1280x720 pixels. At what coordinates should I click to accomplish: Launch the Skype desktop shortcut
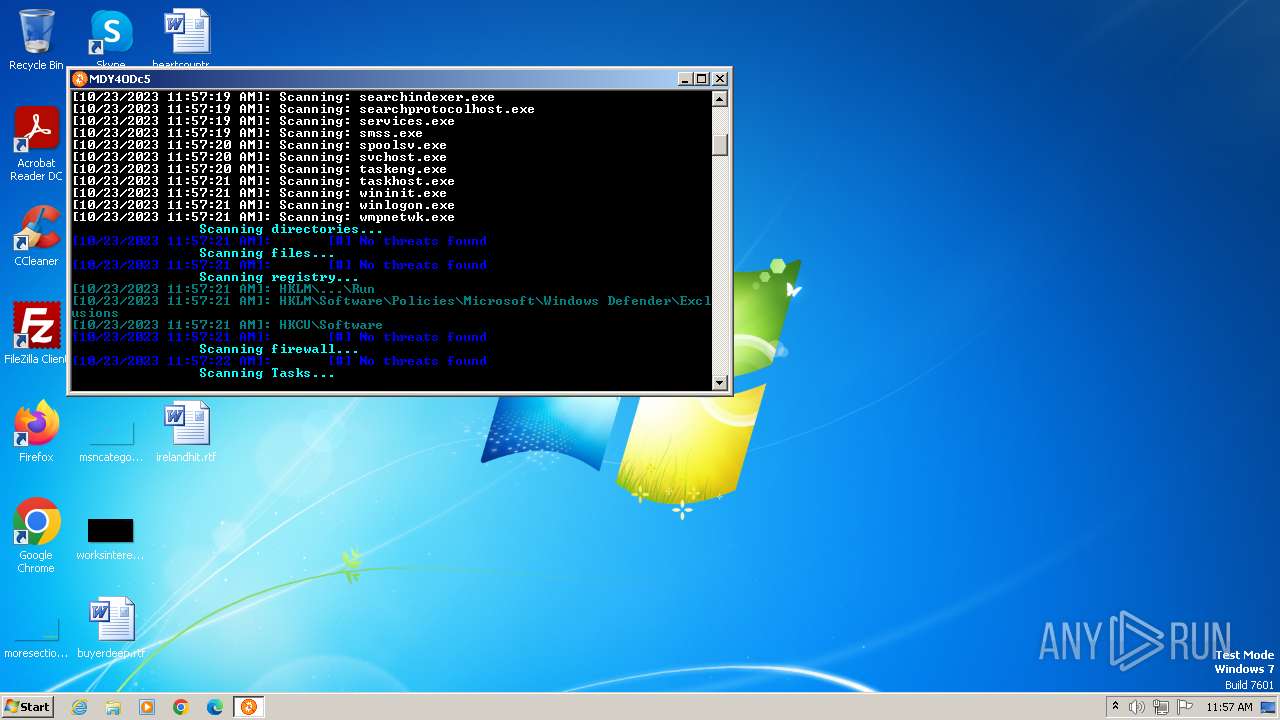pyautogui.click(x=111, y=38)
